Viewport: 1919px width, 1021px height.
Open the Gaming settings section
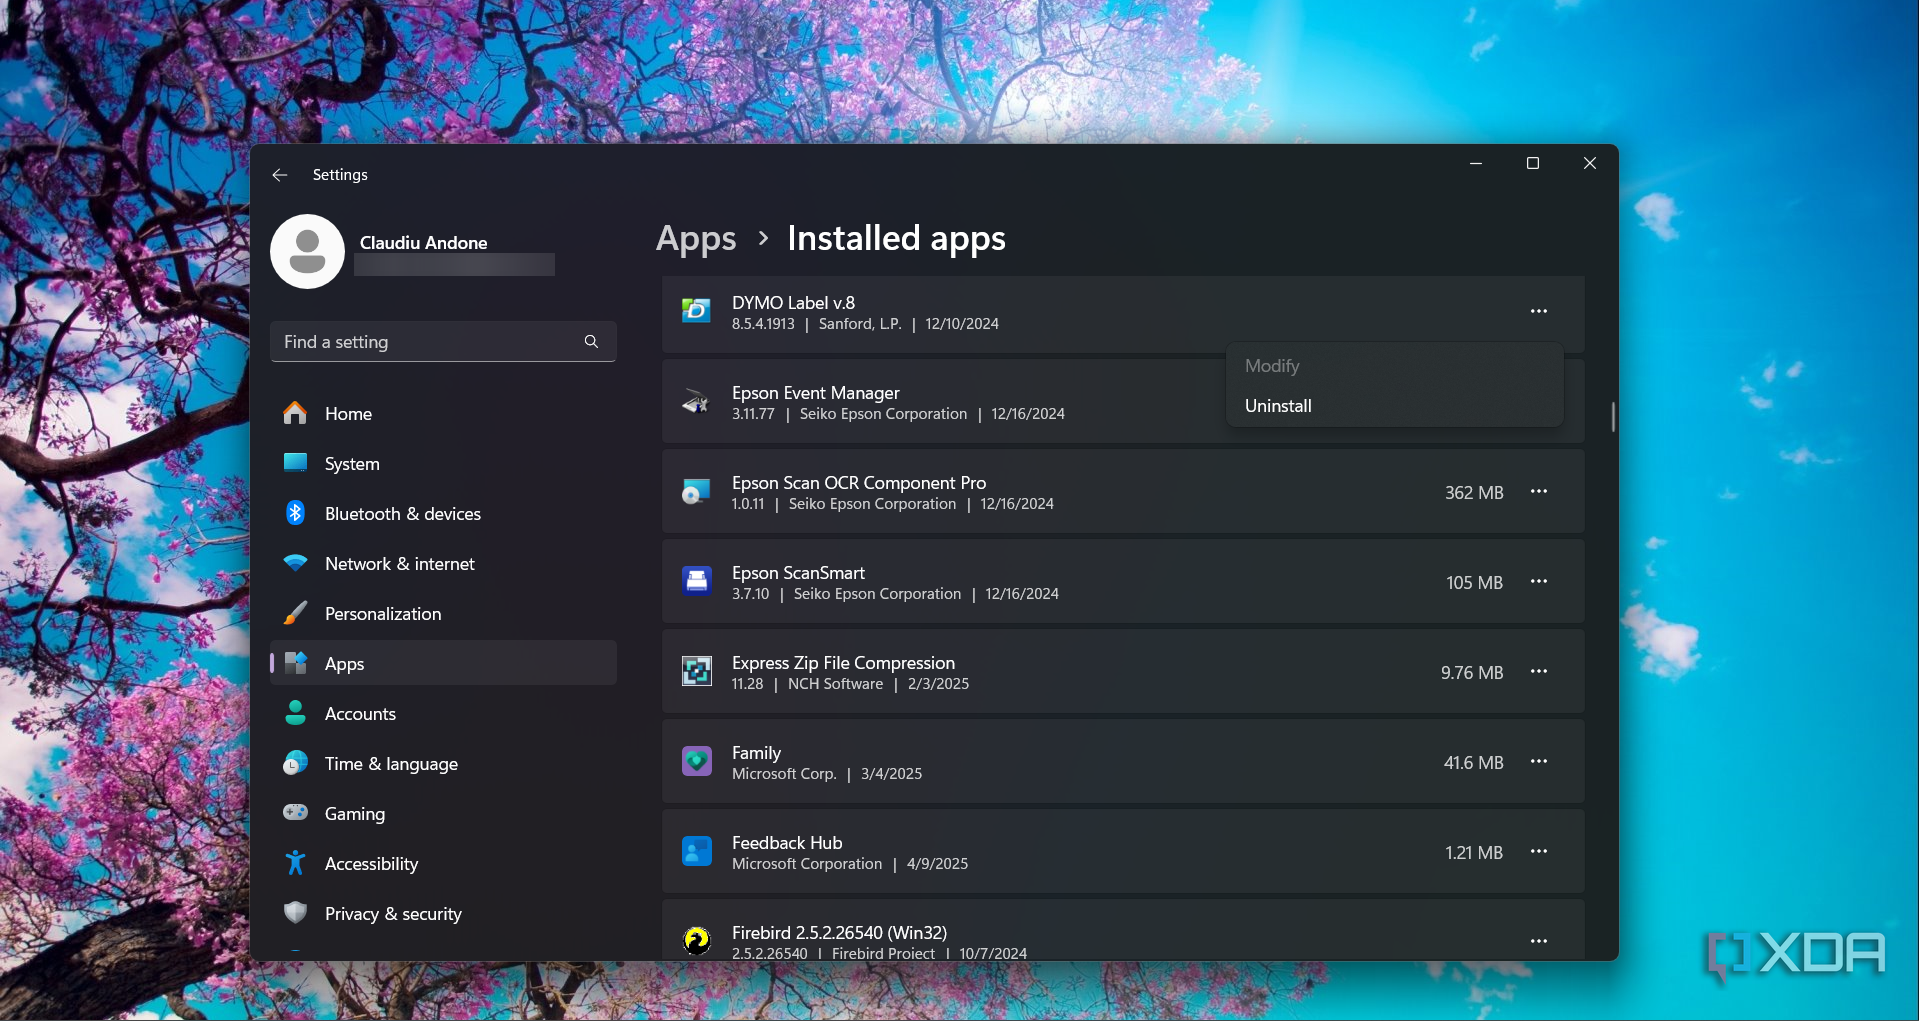[443, 814]
